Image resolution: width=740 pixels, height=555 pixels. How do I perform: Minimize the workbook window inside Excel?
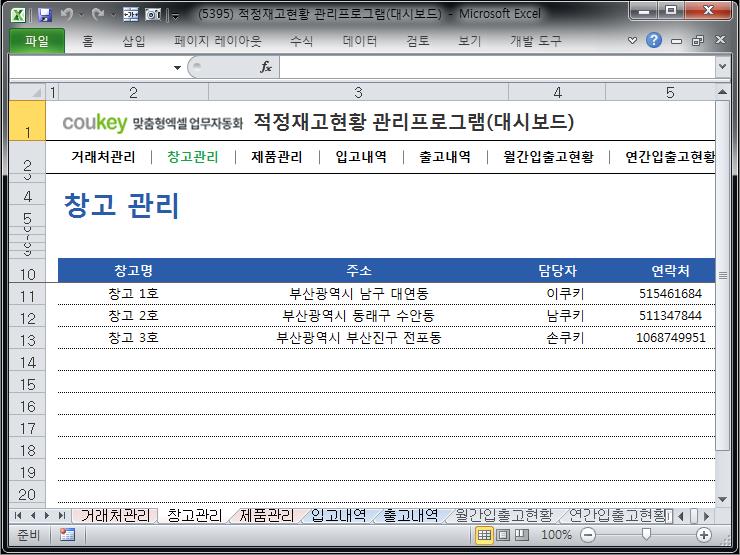676,41
